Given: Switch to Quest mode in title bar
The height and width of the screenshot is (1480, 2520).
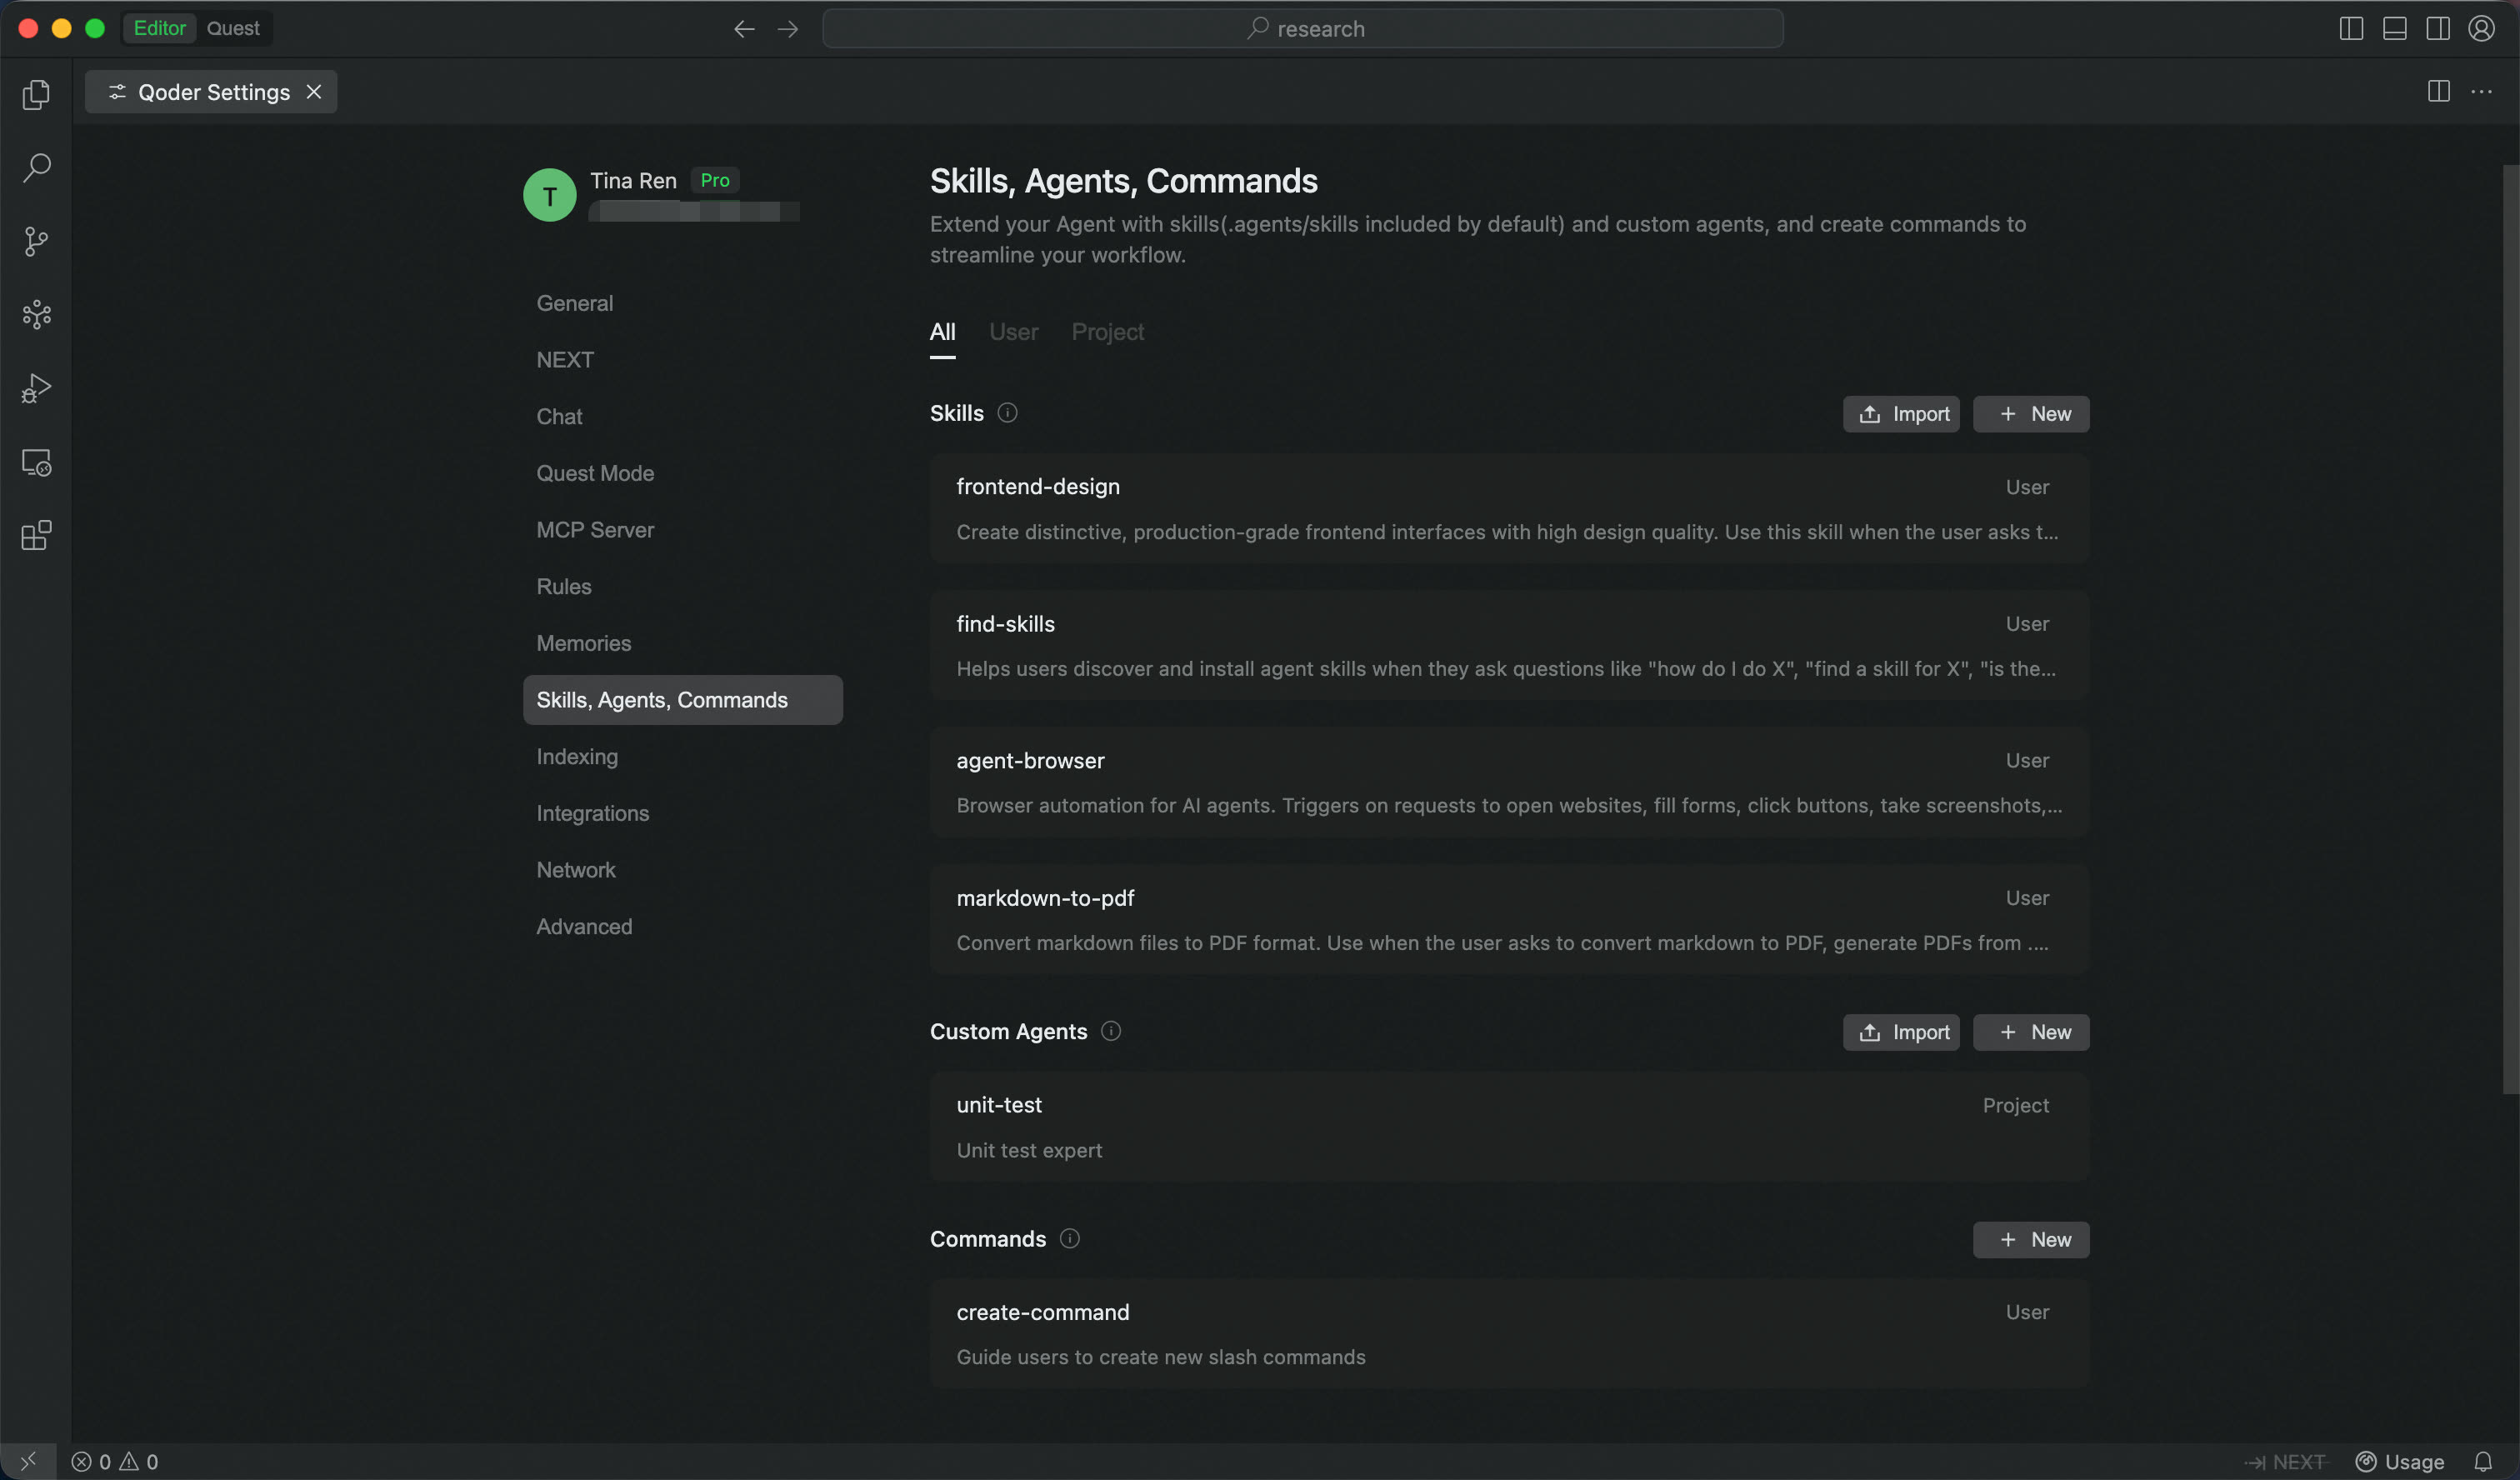Looking at the screenshot, I should [232, 28].
